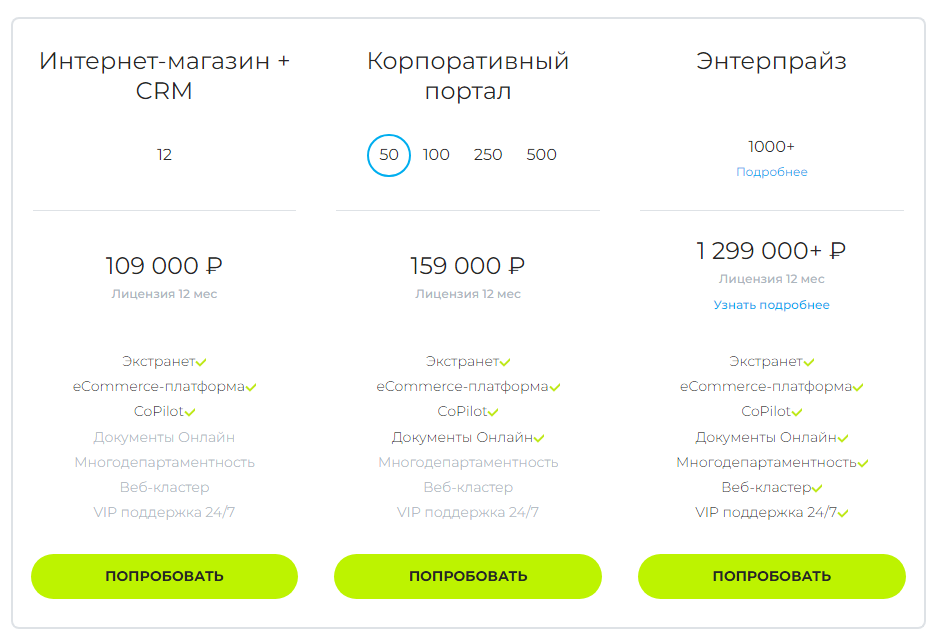Click checkmark next to Экстранет in Энтерпрайз plan
The height and width of the screenshot is (644, 940).
coord(808,363)
